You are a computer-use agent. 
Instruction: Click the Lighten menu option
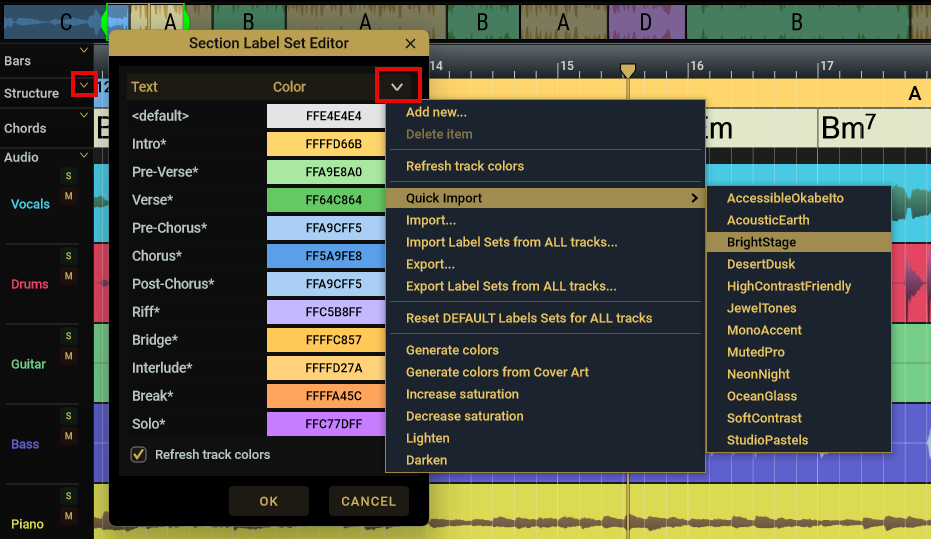428,438
